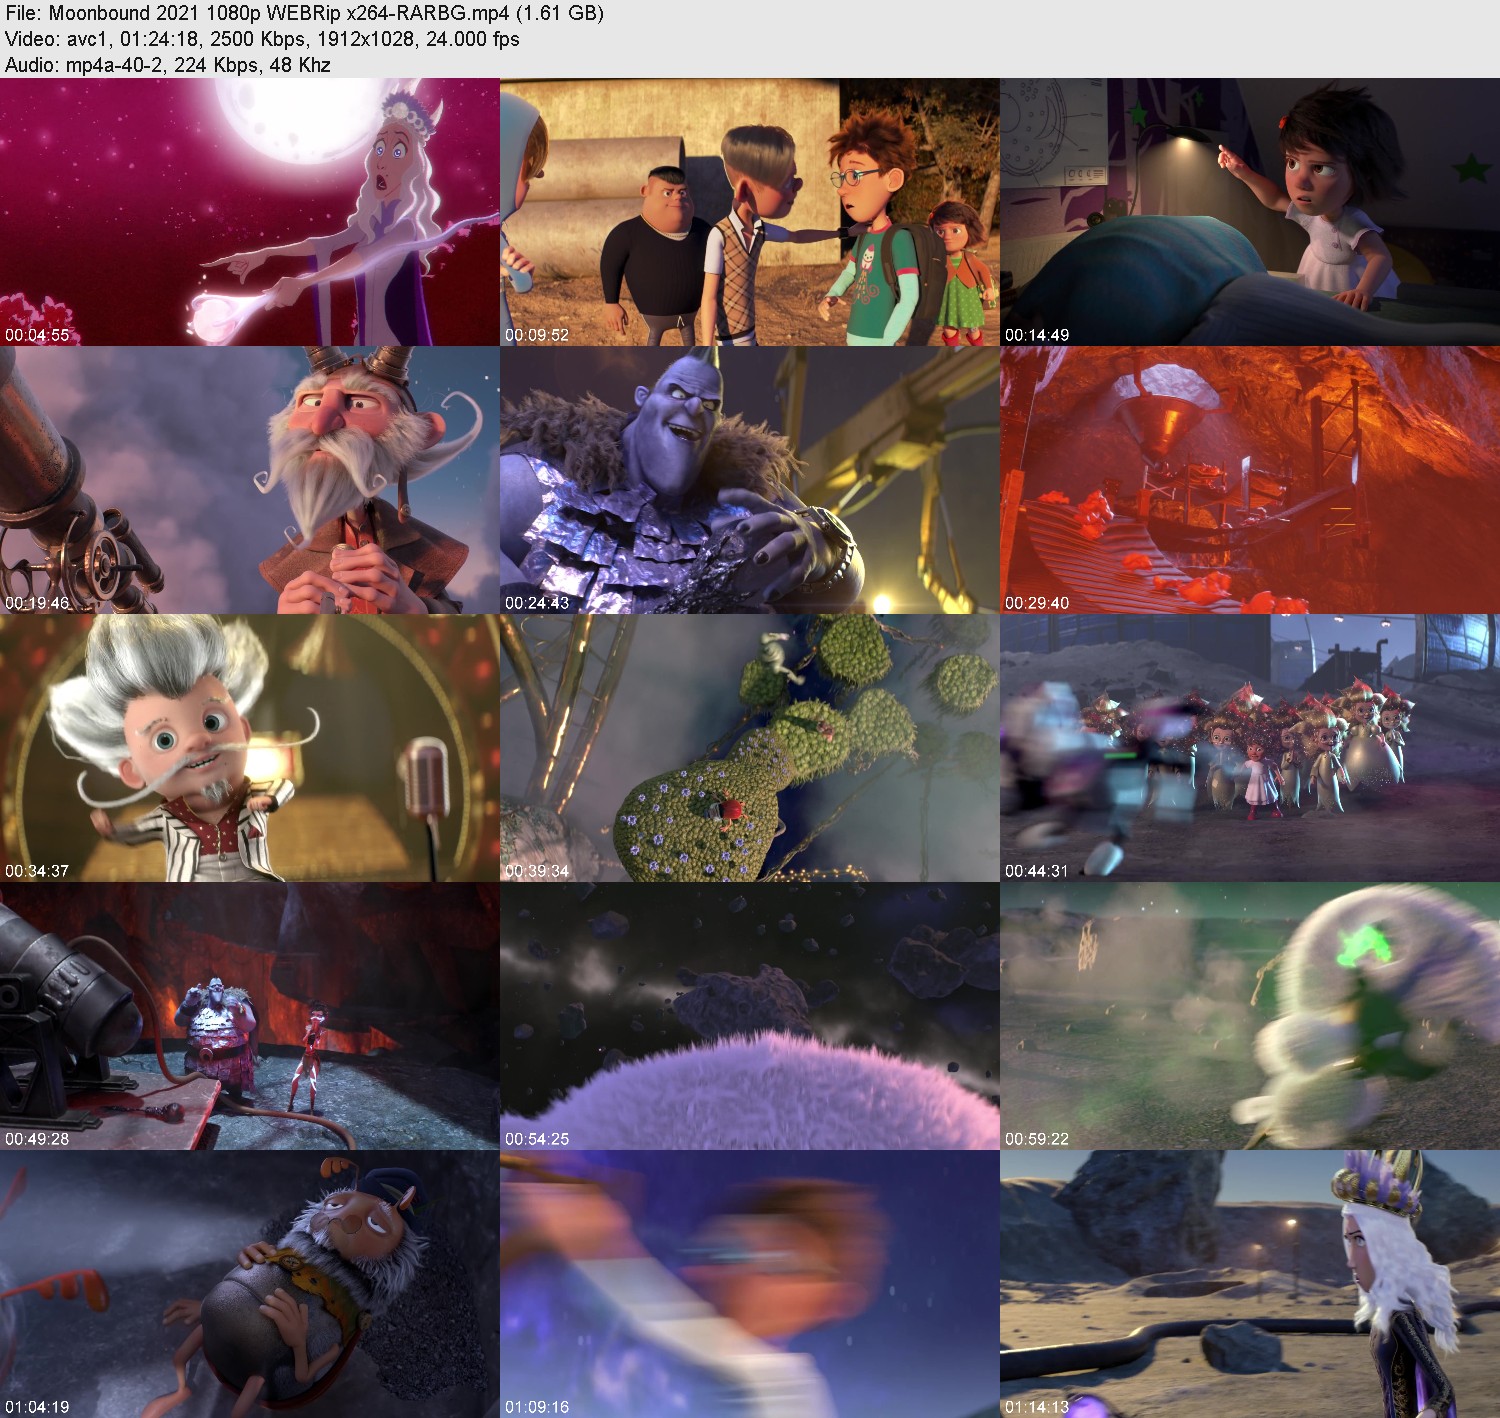Click the Video info line reading avc1

[262, 39]
